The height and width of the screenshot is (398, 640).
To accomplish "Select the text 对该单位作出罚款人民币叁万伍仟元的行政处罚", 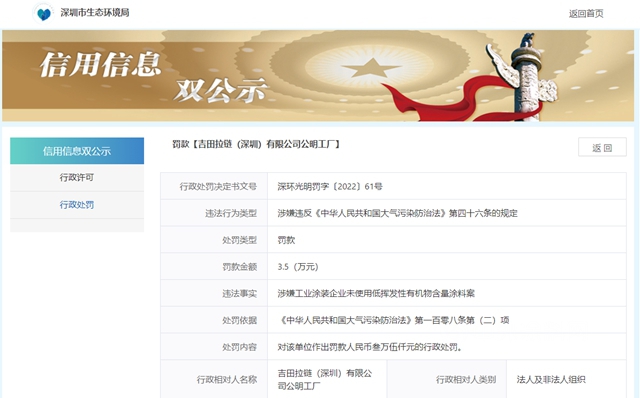I will coord(369,347).
